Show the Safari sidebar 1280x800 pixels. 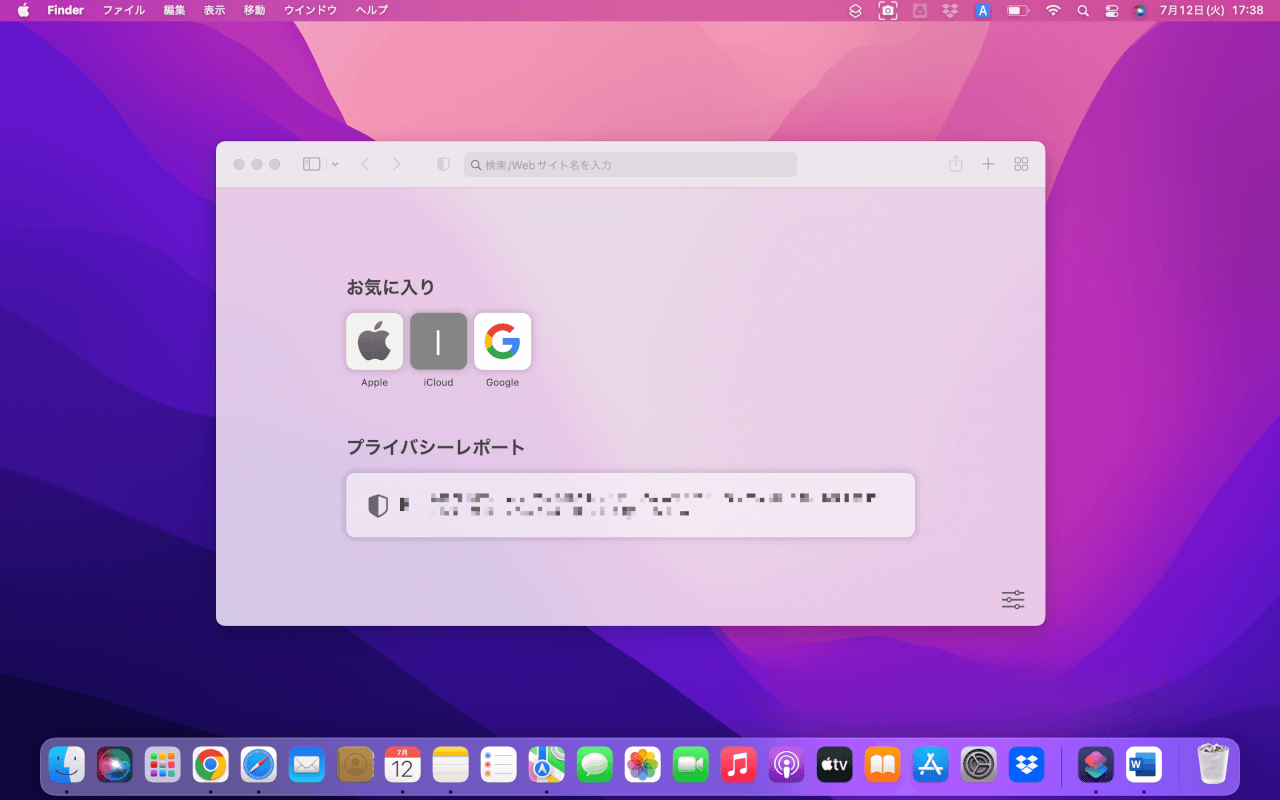point(311,164)
